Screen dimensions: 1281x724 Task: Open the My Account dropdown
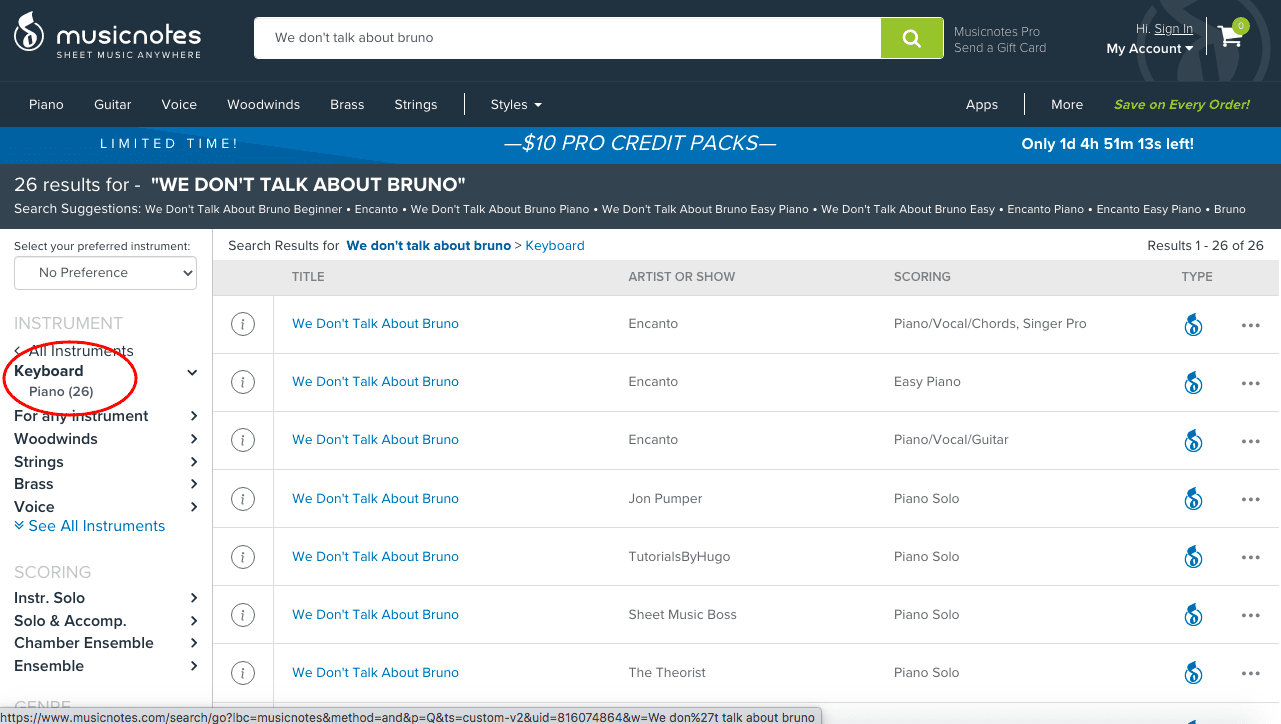(1149, 49)
